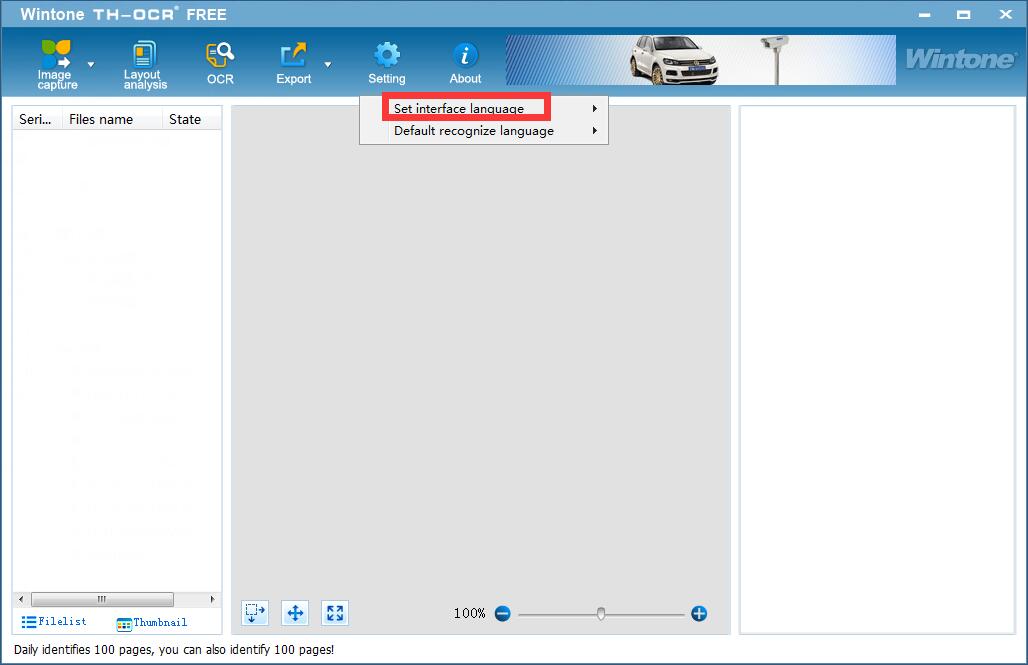Expand the Export dropdown arrow
Viewport: 1028px width, 665px height.
click(x=328, y=64)
